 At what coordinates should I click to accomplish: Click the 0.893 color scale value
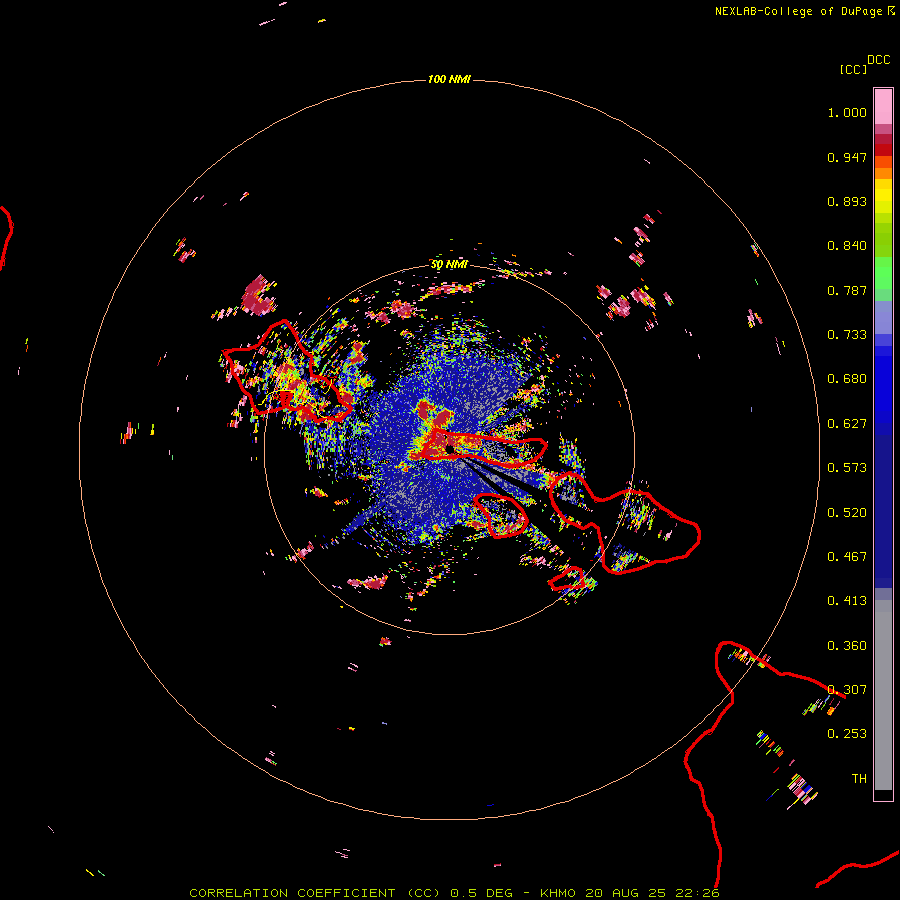pos(847,201)
